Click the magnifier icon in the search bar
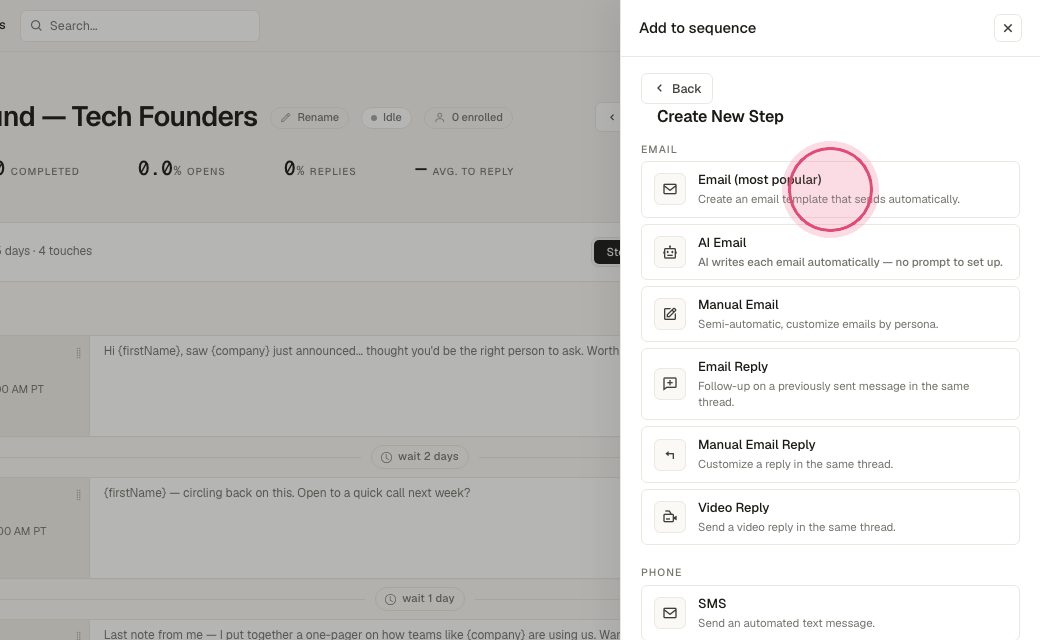Screen dimensions: 1040x640 pyautogui.click(x=36, y=26)
